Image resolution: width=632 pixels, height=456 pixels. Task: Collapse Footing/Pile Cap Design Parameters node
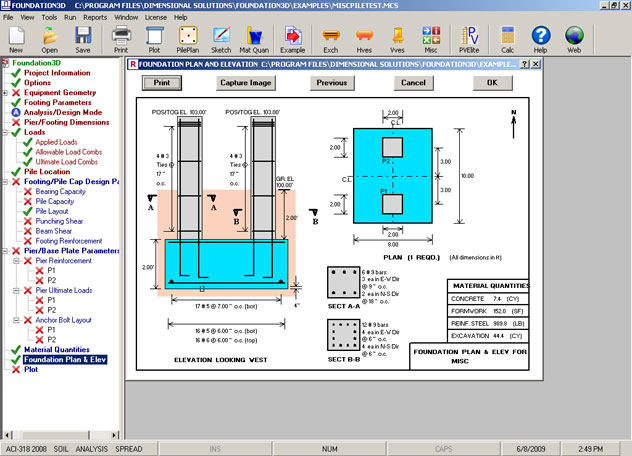click(x=5, y=182)
